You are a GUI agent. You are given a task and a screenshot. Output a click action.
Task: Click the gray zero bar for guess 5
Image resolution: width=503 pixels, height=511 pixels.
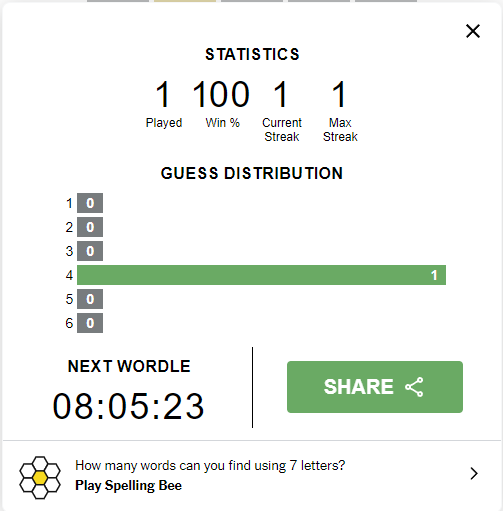click(x=90, y=299)
